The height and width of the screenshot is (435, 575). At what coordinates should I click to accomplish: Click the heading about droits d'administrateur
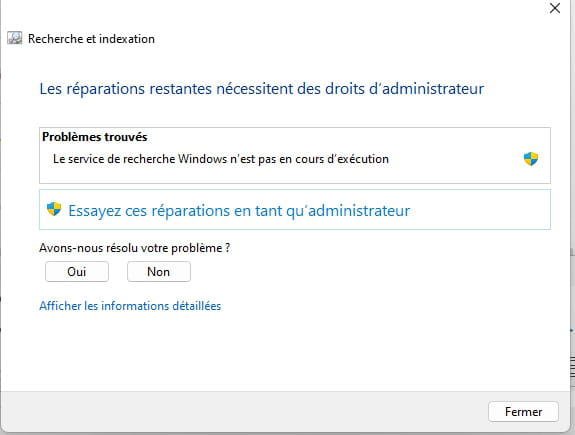261,89
